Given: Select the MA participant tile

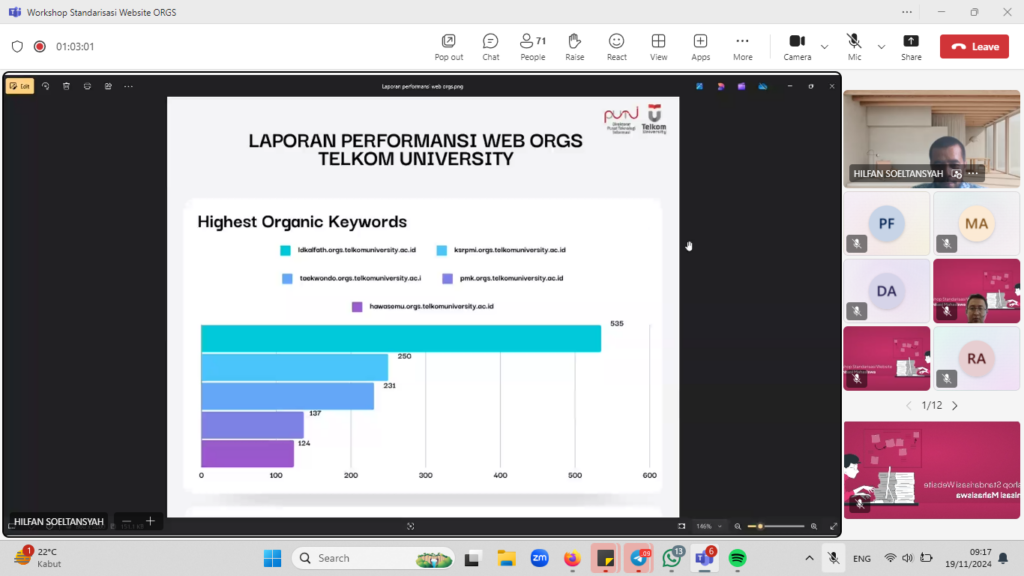Looking at the screenshot, I should pos(976,223).
